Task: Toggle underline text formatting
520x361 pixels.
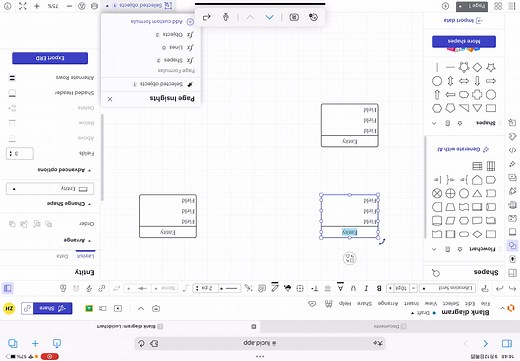Action: tap(353, 288)
